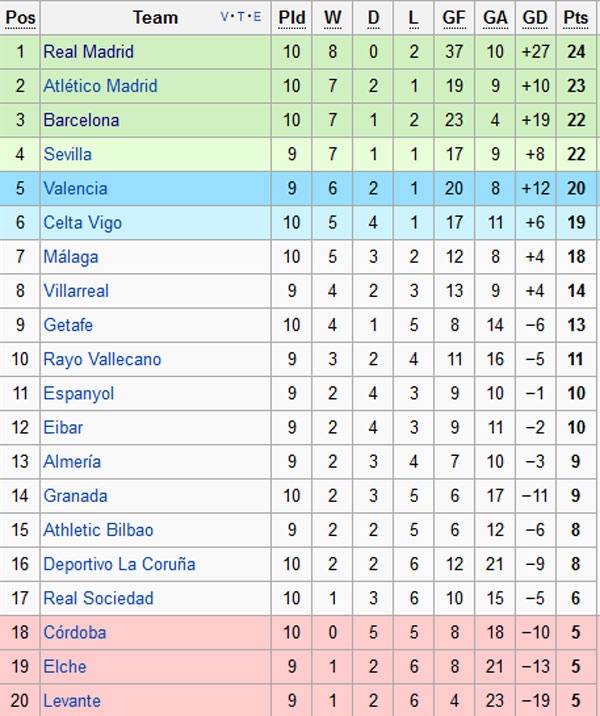Click the Eibar team link
The image size is (600, 716).
pos(63,427)
